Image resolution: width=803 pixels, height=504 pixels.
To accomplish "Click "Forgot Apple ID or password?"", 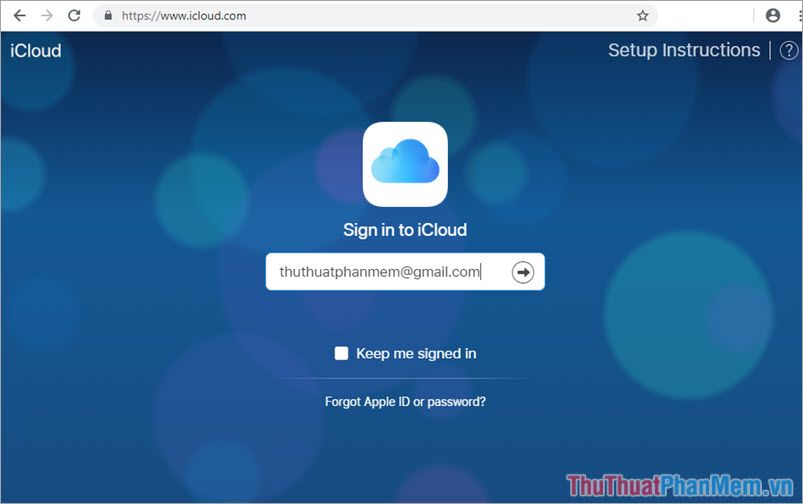I will [x=405, y=401].
